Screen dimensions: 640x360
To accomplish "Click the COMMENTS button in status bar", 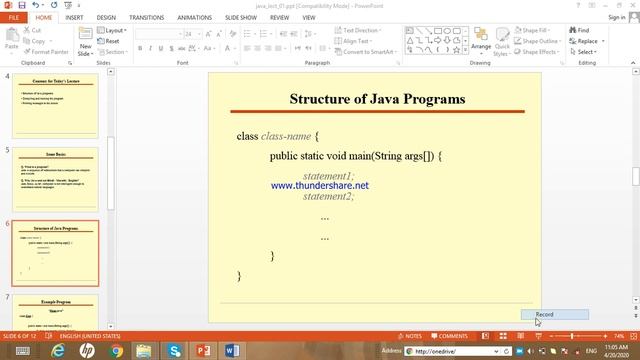I will [x=449, y=336].
